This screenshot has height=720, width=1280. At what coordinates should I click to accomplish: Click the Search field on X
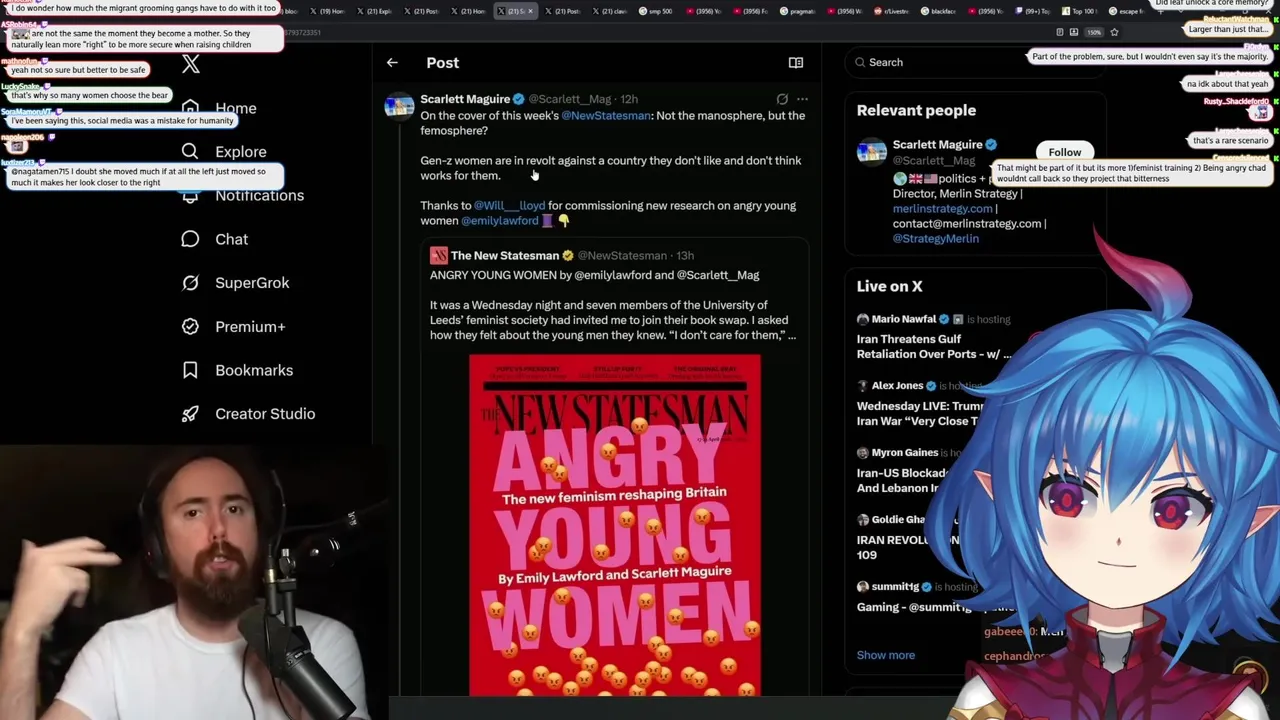[975, 62]
